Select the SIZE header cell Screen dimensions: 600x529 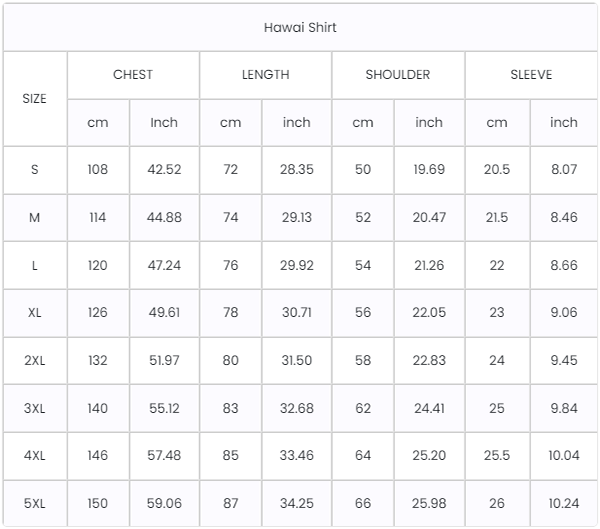click(x=34, y=99)
